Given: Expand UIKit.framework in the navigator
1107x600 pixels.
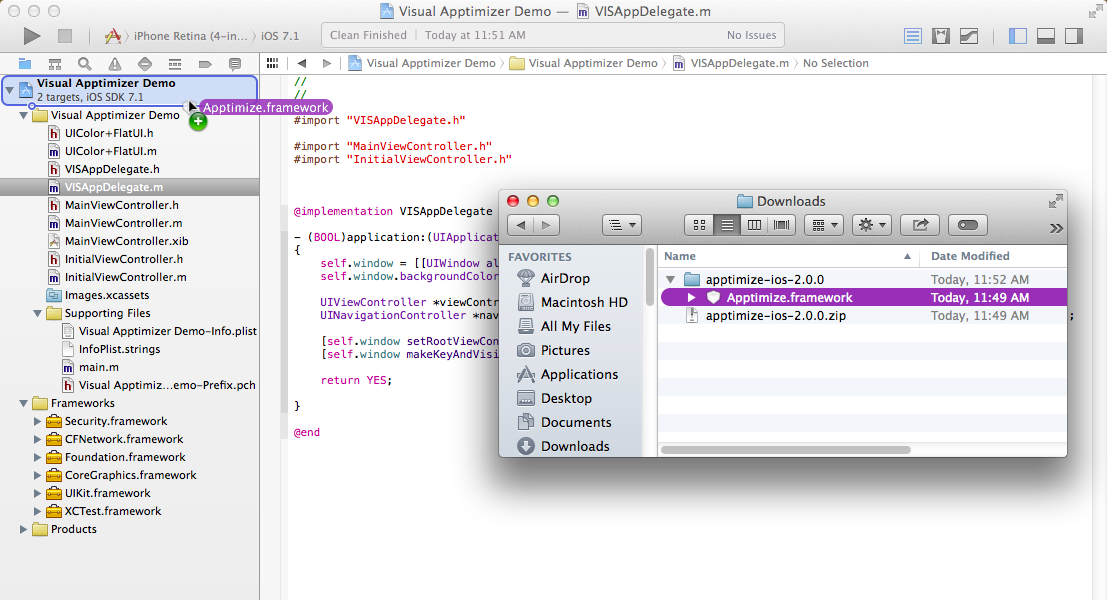Looking at the screenshot, I should point(38,493).
